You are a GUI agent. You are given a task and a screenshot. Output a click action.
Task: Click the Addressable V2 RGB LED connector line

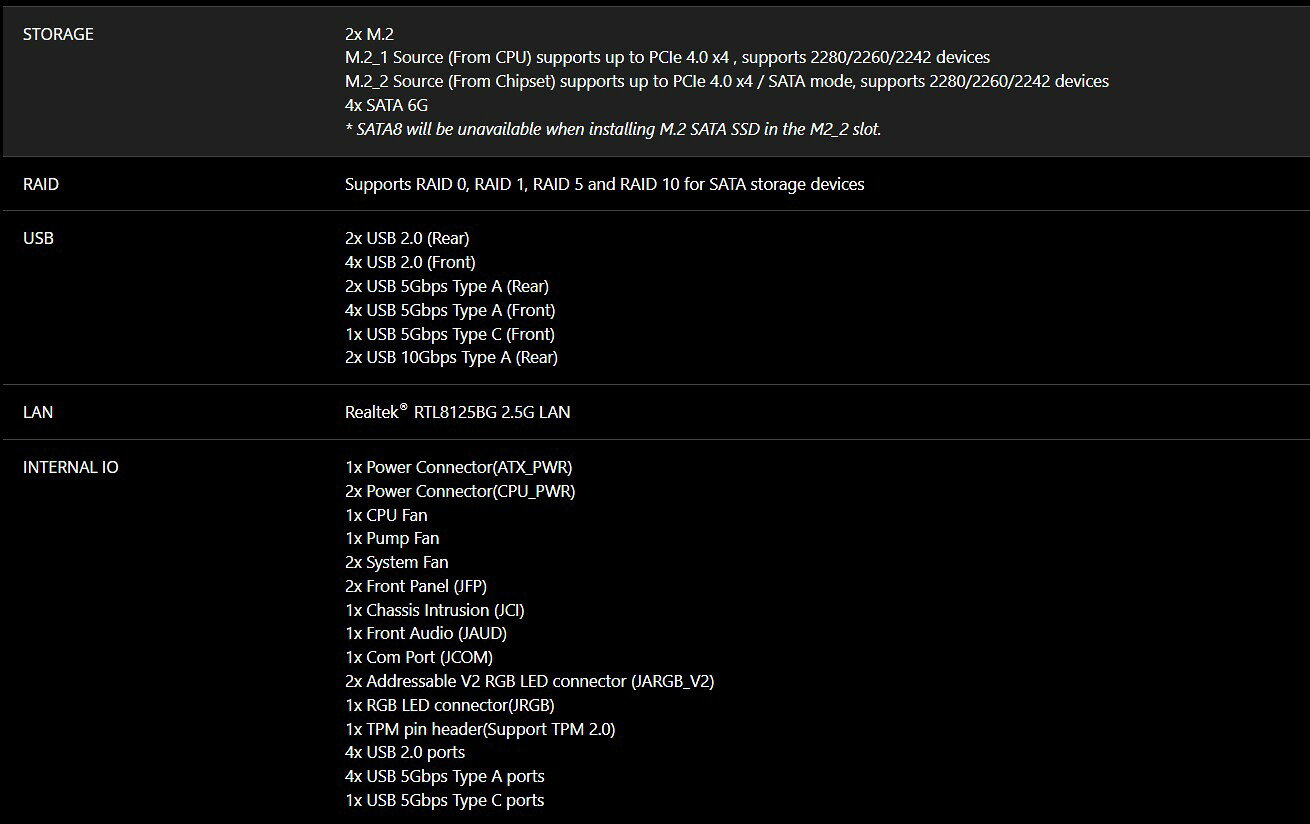click(x=530, y=682)
